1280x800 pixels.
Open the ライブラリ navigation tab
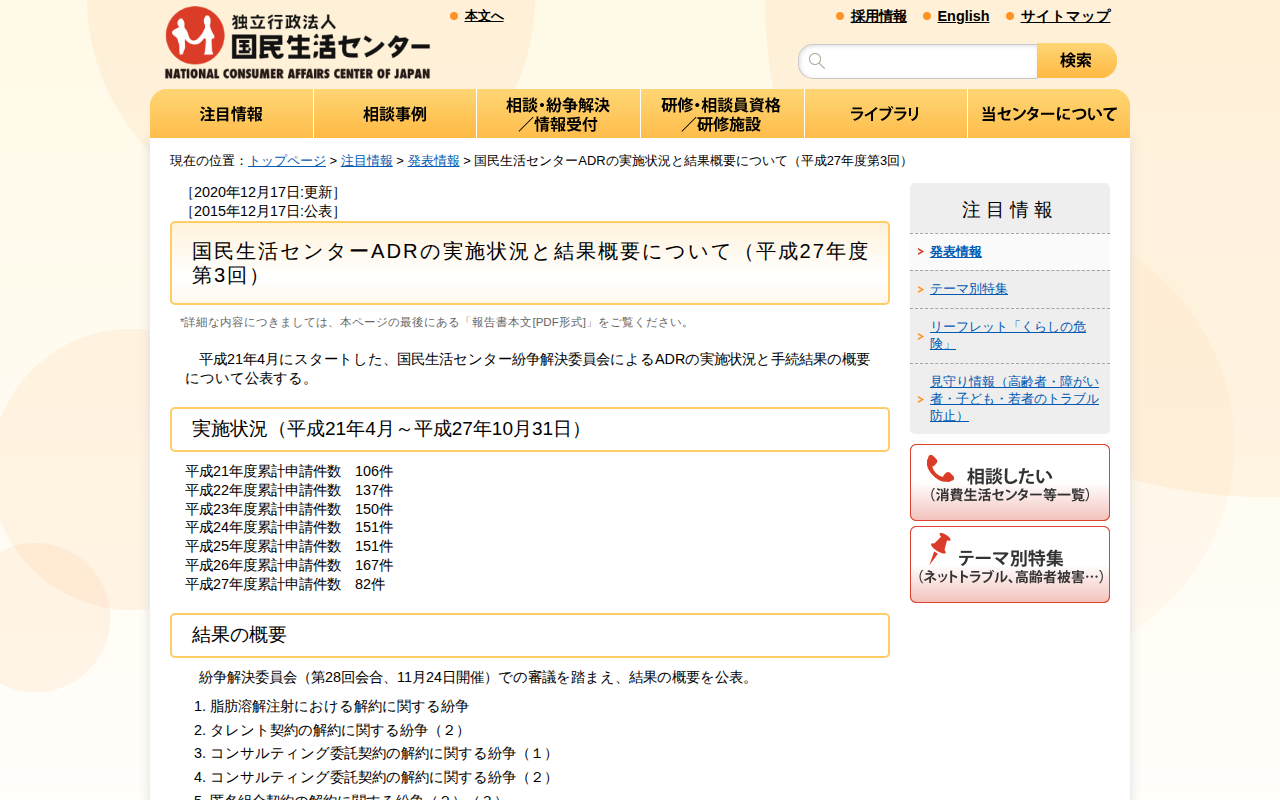(x=886, y=114)
